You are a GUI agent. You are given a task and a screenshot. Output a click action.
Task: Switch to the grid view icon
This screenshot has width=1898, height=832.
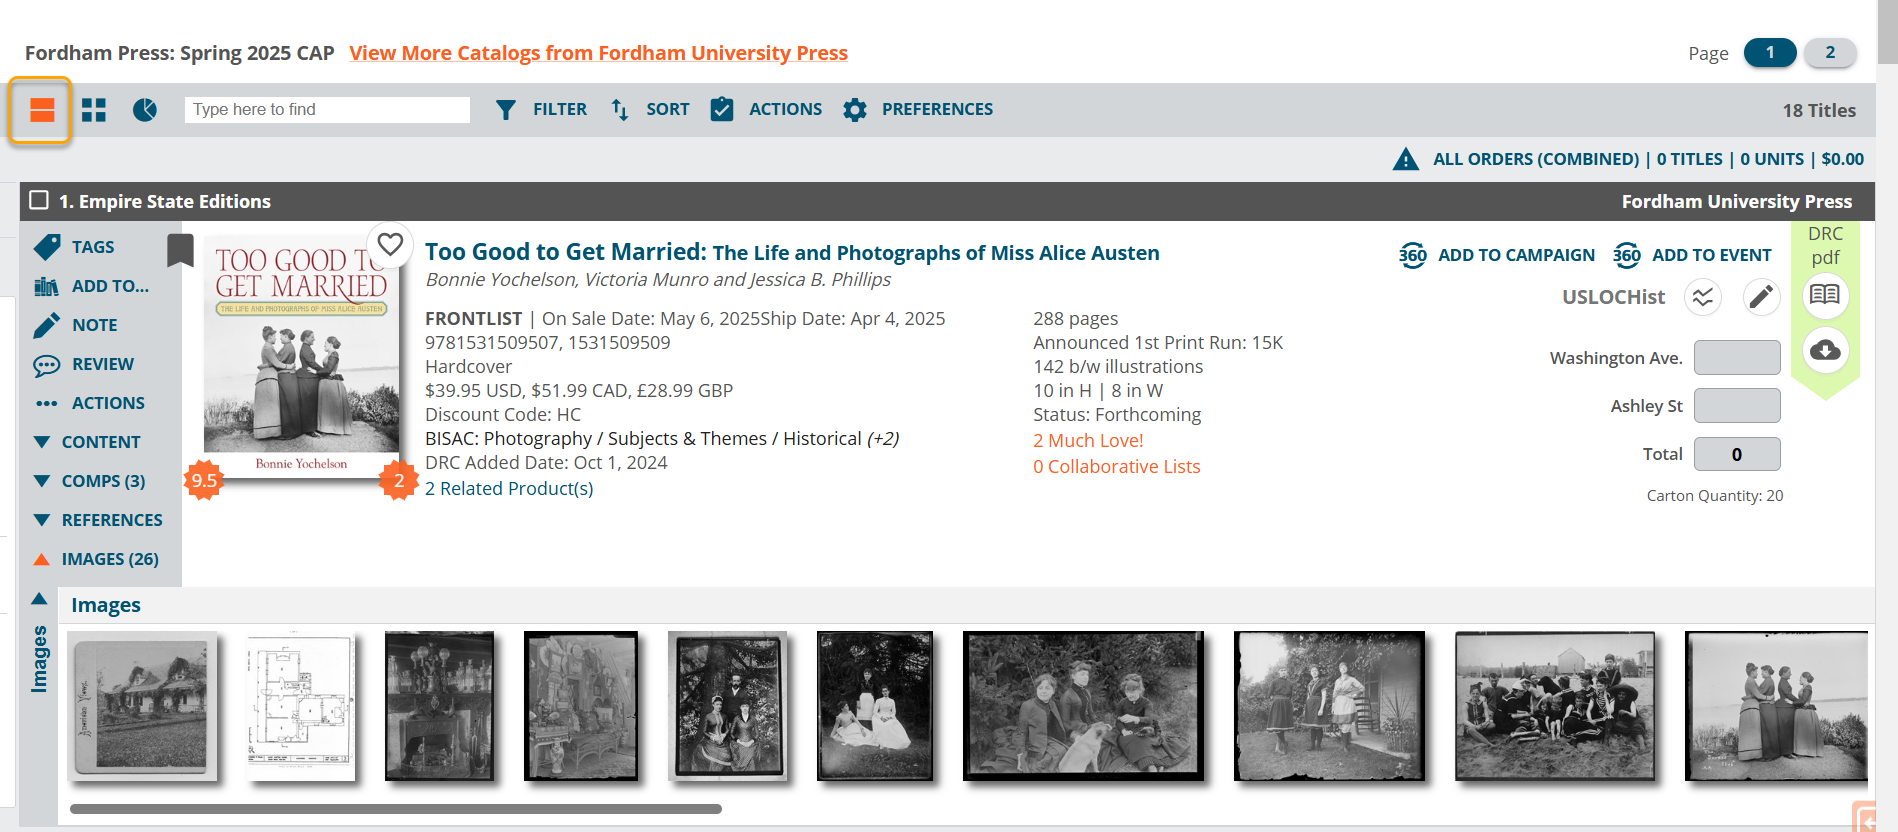coord(94,110)
